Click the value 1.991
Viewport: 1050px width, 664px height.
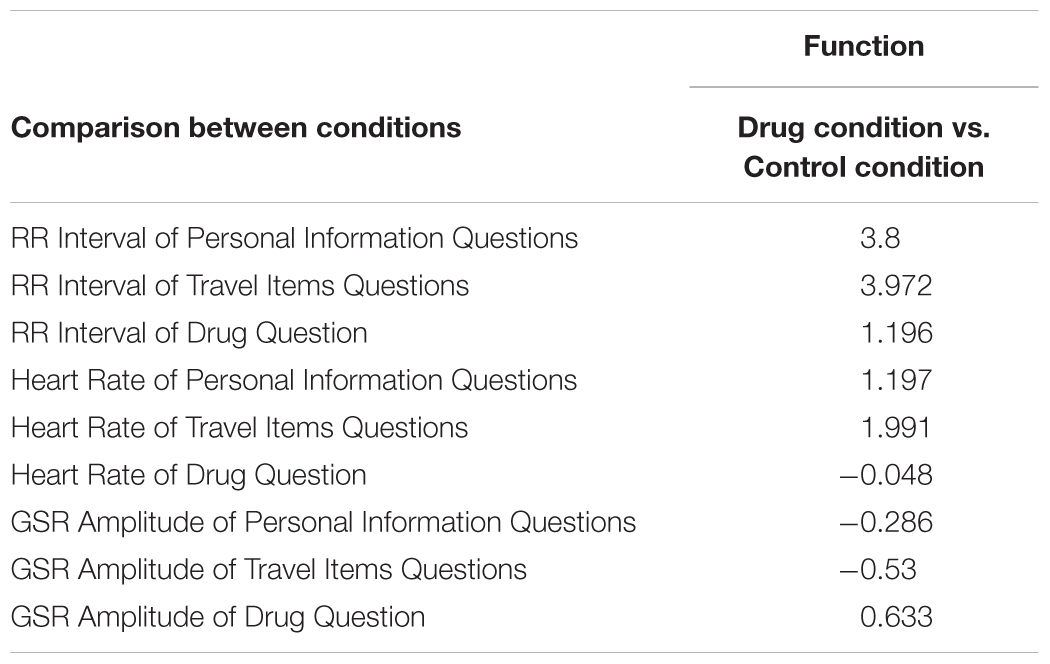(896, 428)
